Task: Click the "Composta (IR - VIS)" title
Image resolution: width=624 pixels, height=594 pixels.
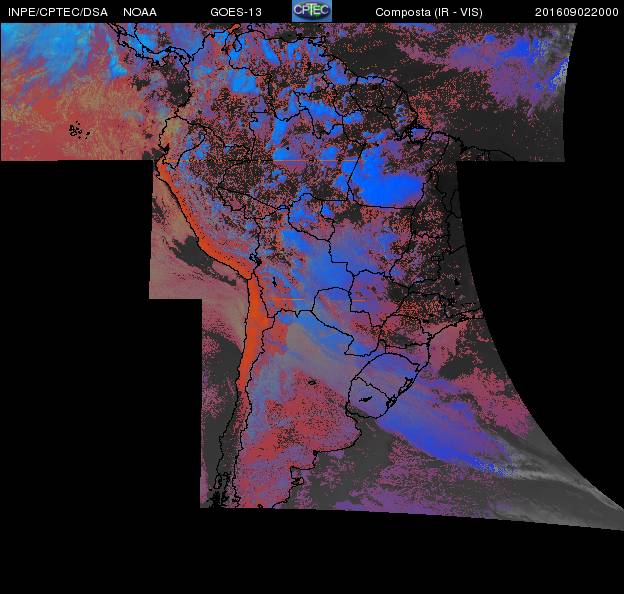Action: (429, 12)
